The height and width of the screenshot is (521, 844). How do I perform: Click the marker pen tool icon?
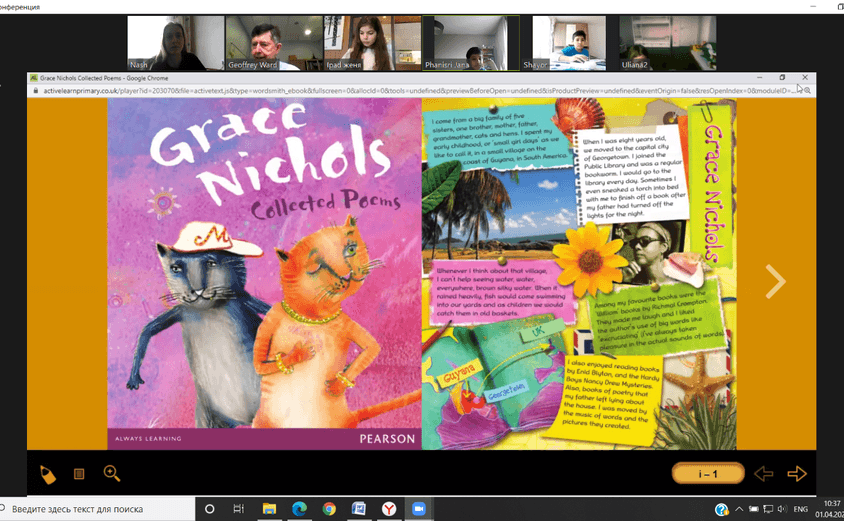[x=47, y=474]
